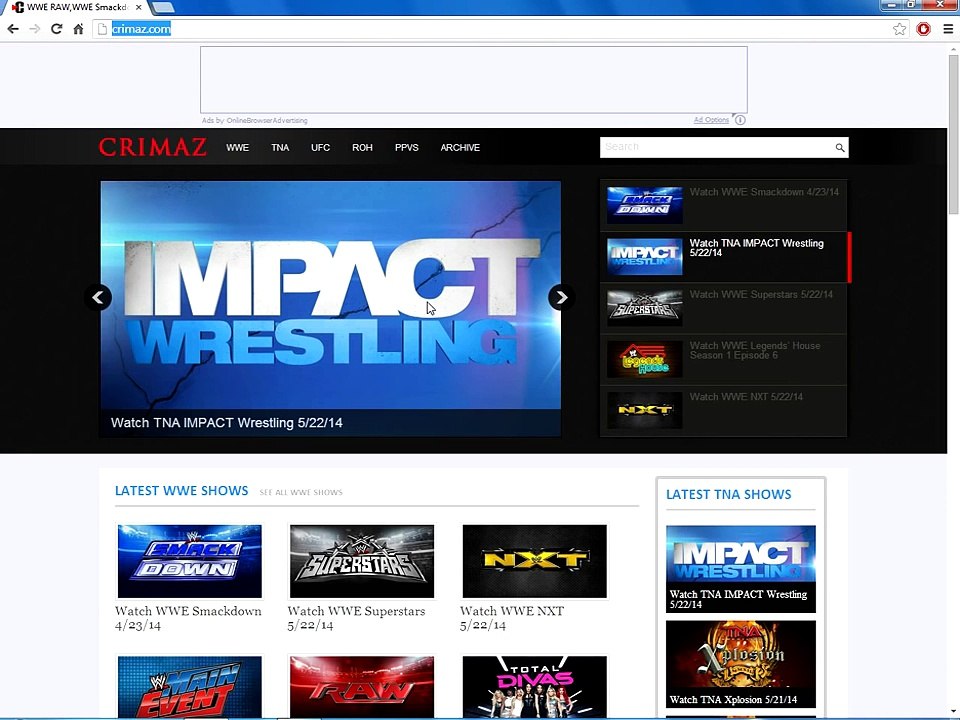Click See All WWE Shows link
Image resolution: width=960 pixels, height=720 pixels.
(301, 492)
